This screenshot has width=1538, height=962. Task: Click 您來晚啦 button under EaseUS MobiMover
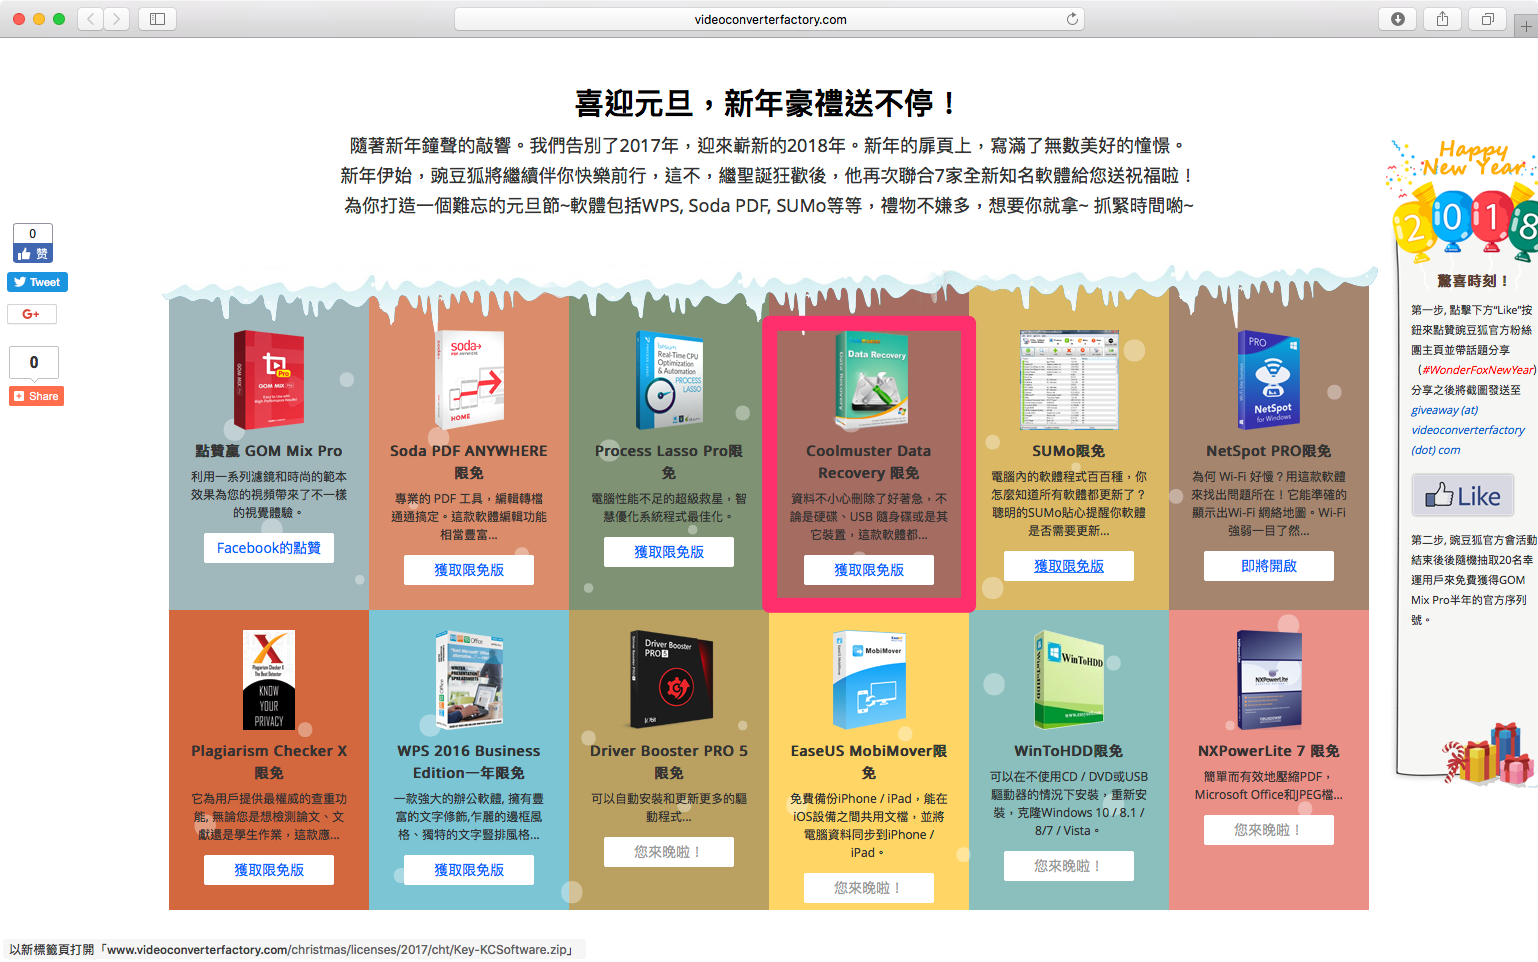tap(869, 888)
